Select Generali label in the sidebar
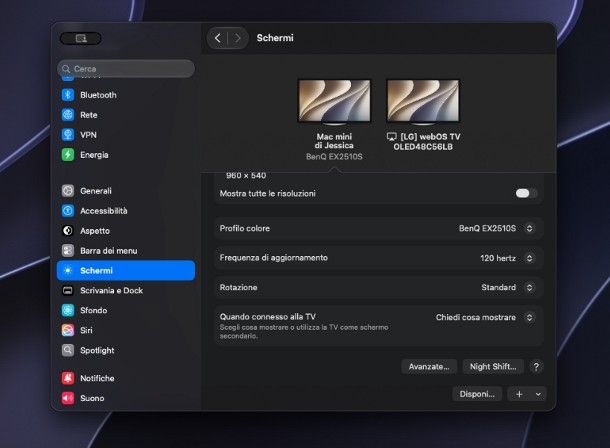The width and height of the screenshot is (610, 448). pyautogui.click(x=96, y=191)
